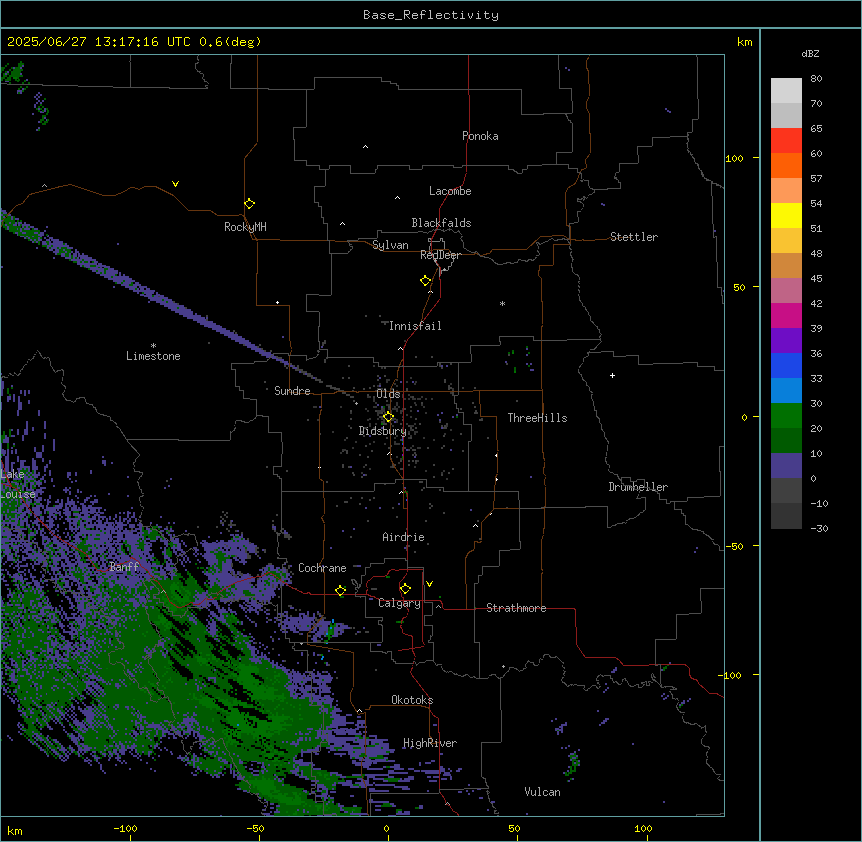The image size is (862, 842).
Task: Click the yellow diamond radar site marker near Olds
Action: coord(388,417)
